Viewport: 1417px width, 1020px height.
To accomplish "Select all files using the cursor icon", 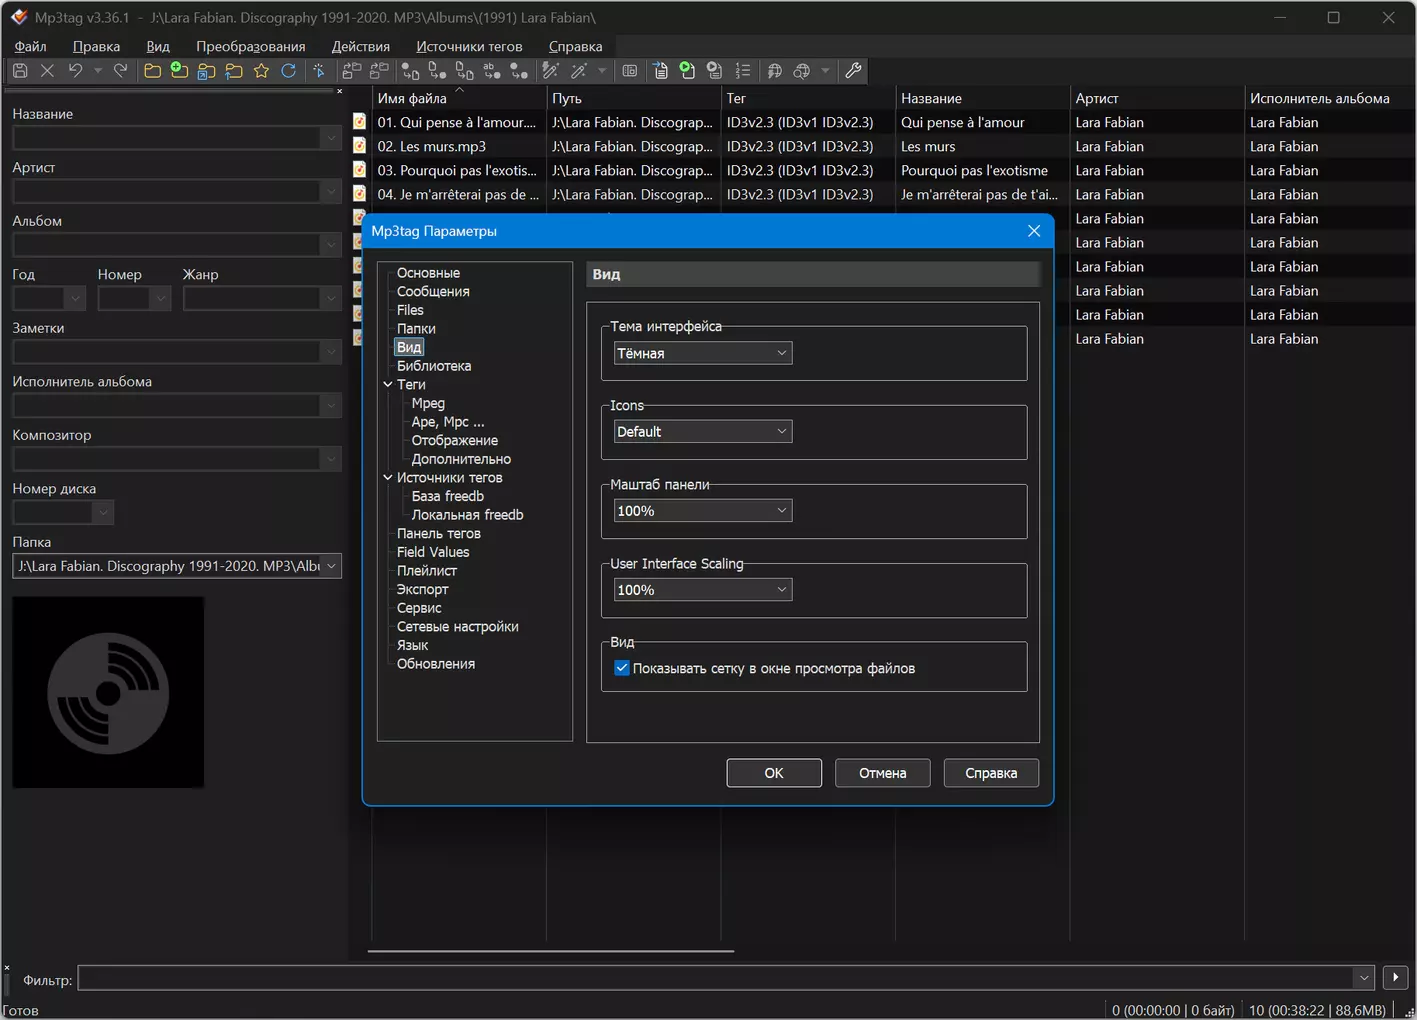I will 319,71.
